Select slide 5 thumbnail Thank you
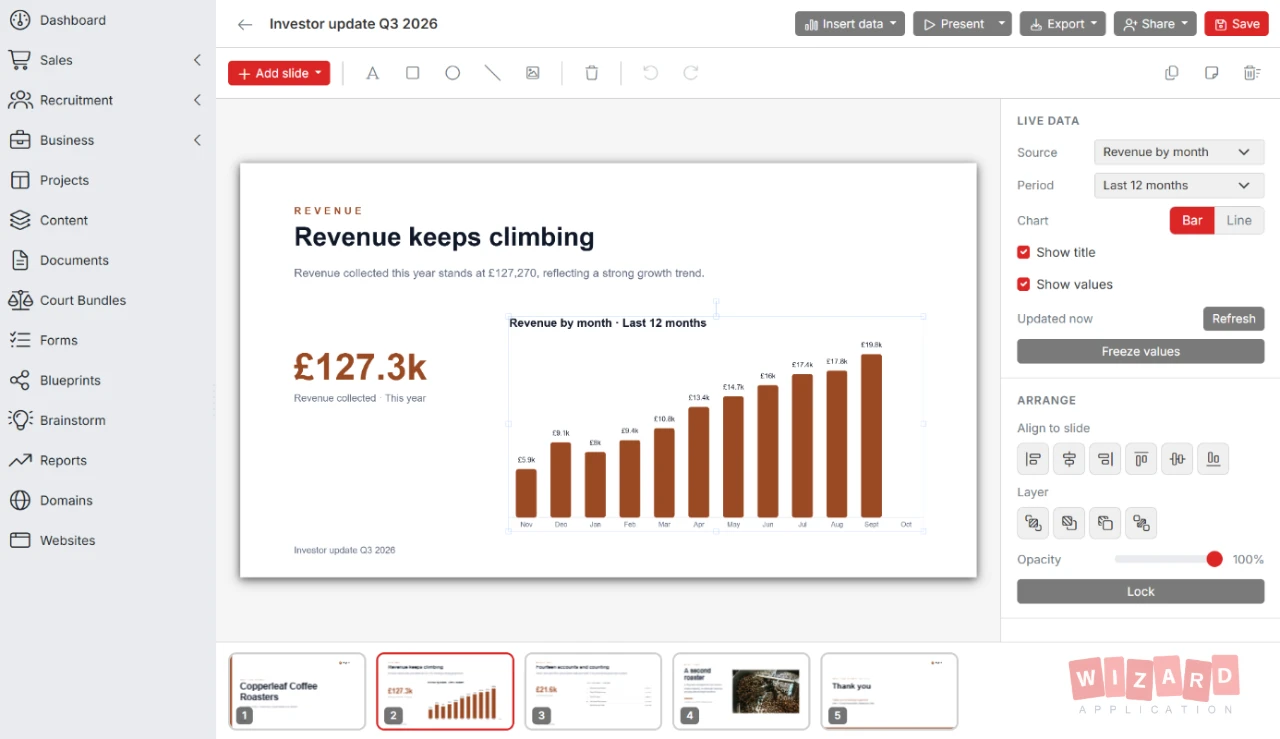 point(889,691)
